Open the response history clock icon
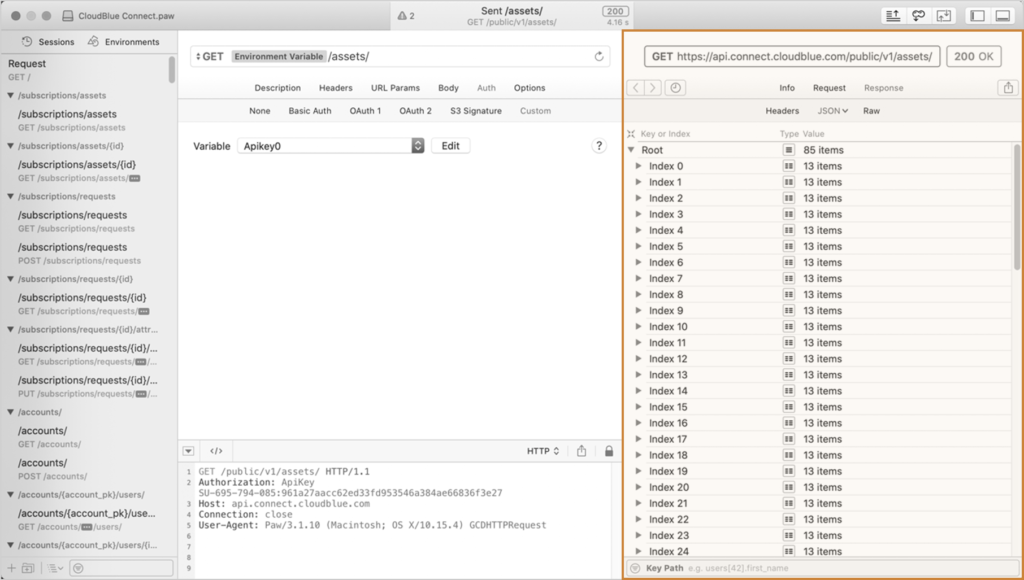1024x580 pixels. coord(675,88)
